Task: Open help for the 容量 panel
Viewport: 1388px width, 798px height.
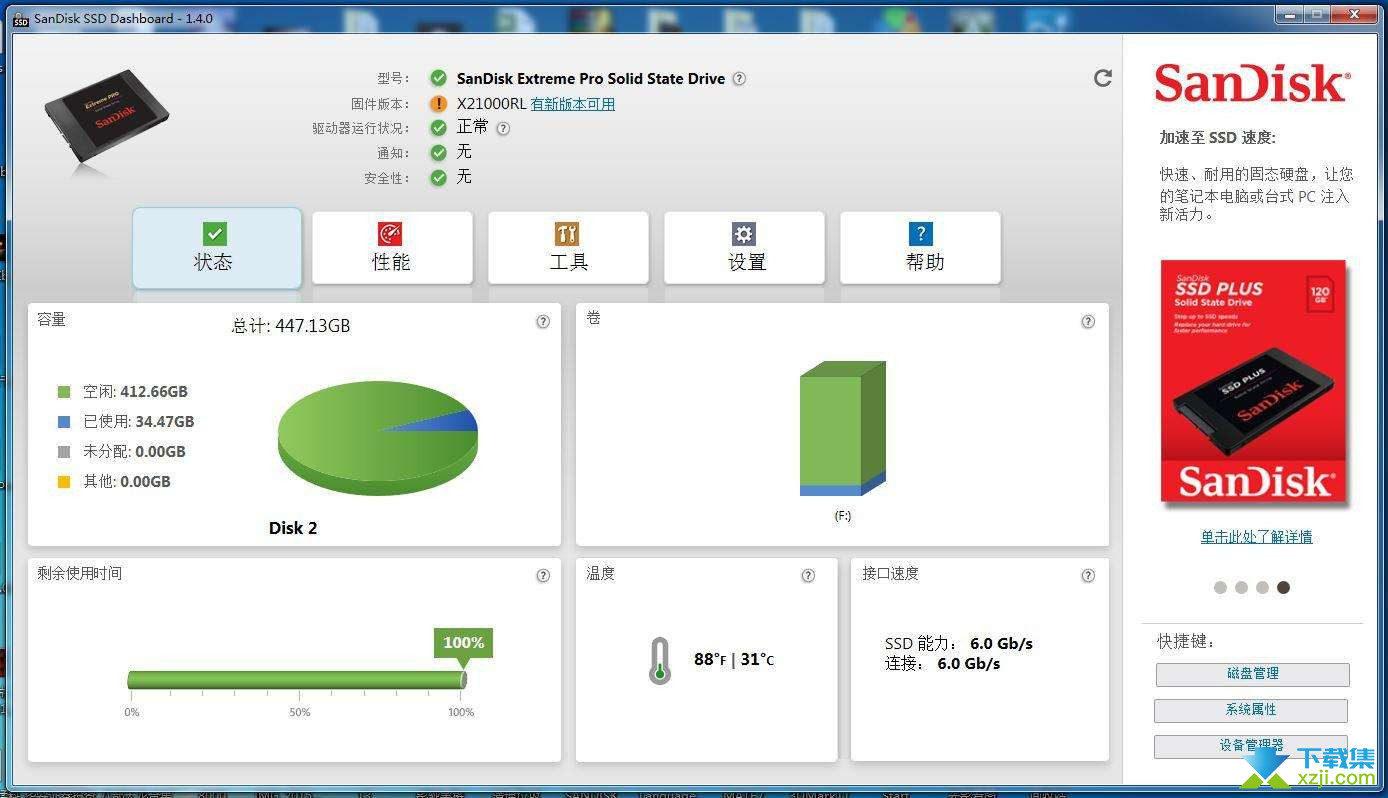Action: coord(543,321)
